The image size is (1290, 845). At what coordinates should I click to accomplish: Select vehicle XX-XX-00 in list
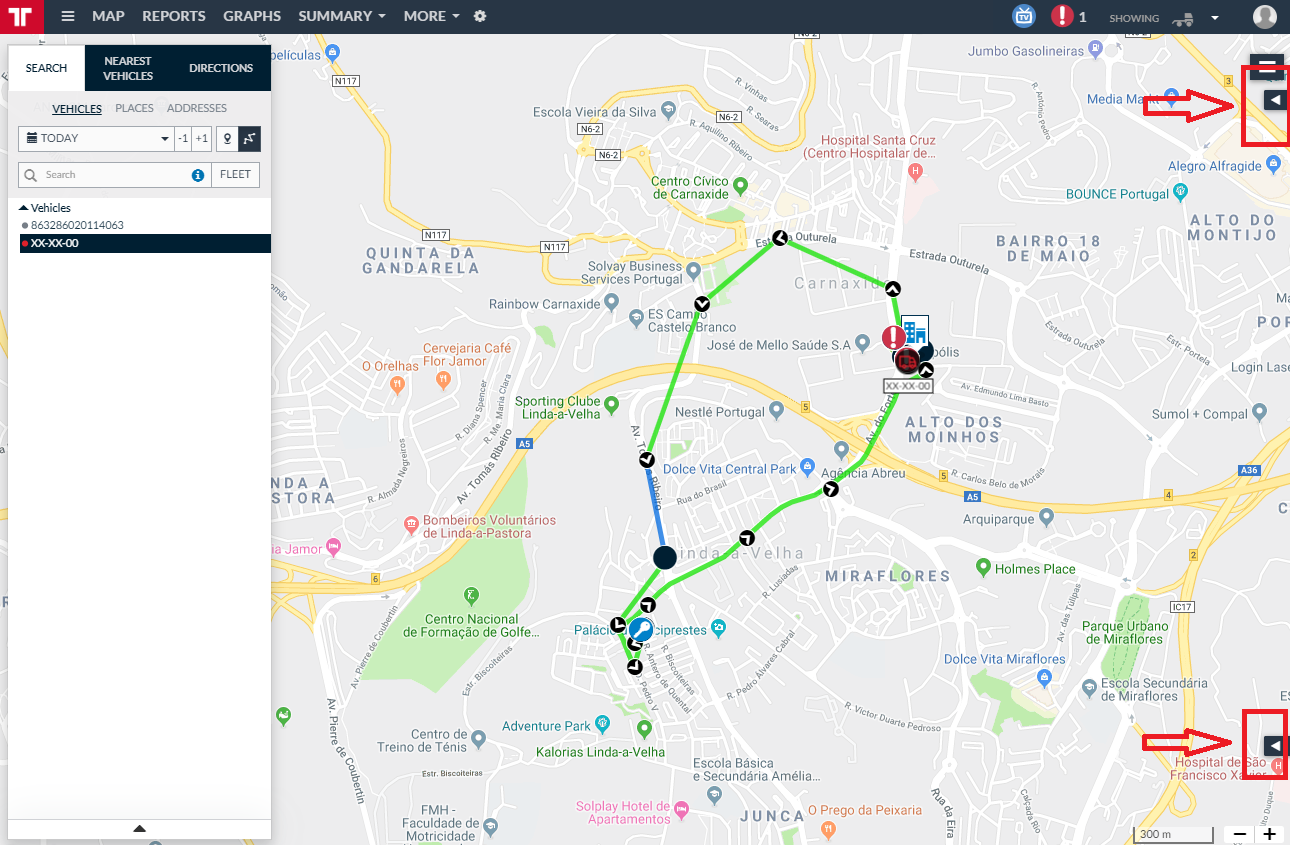click(145, 243)
